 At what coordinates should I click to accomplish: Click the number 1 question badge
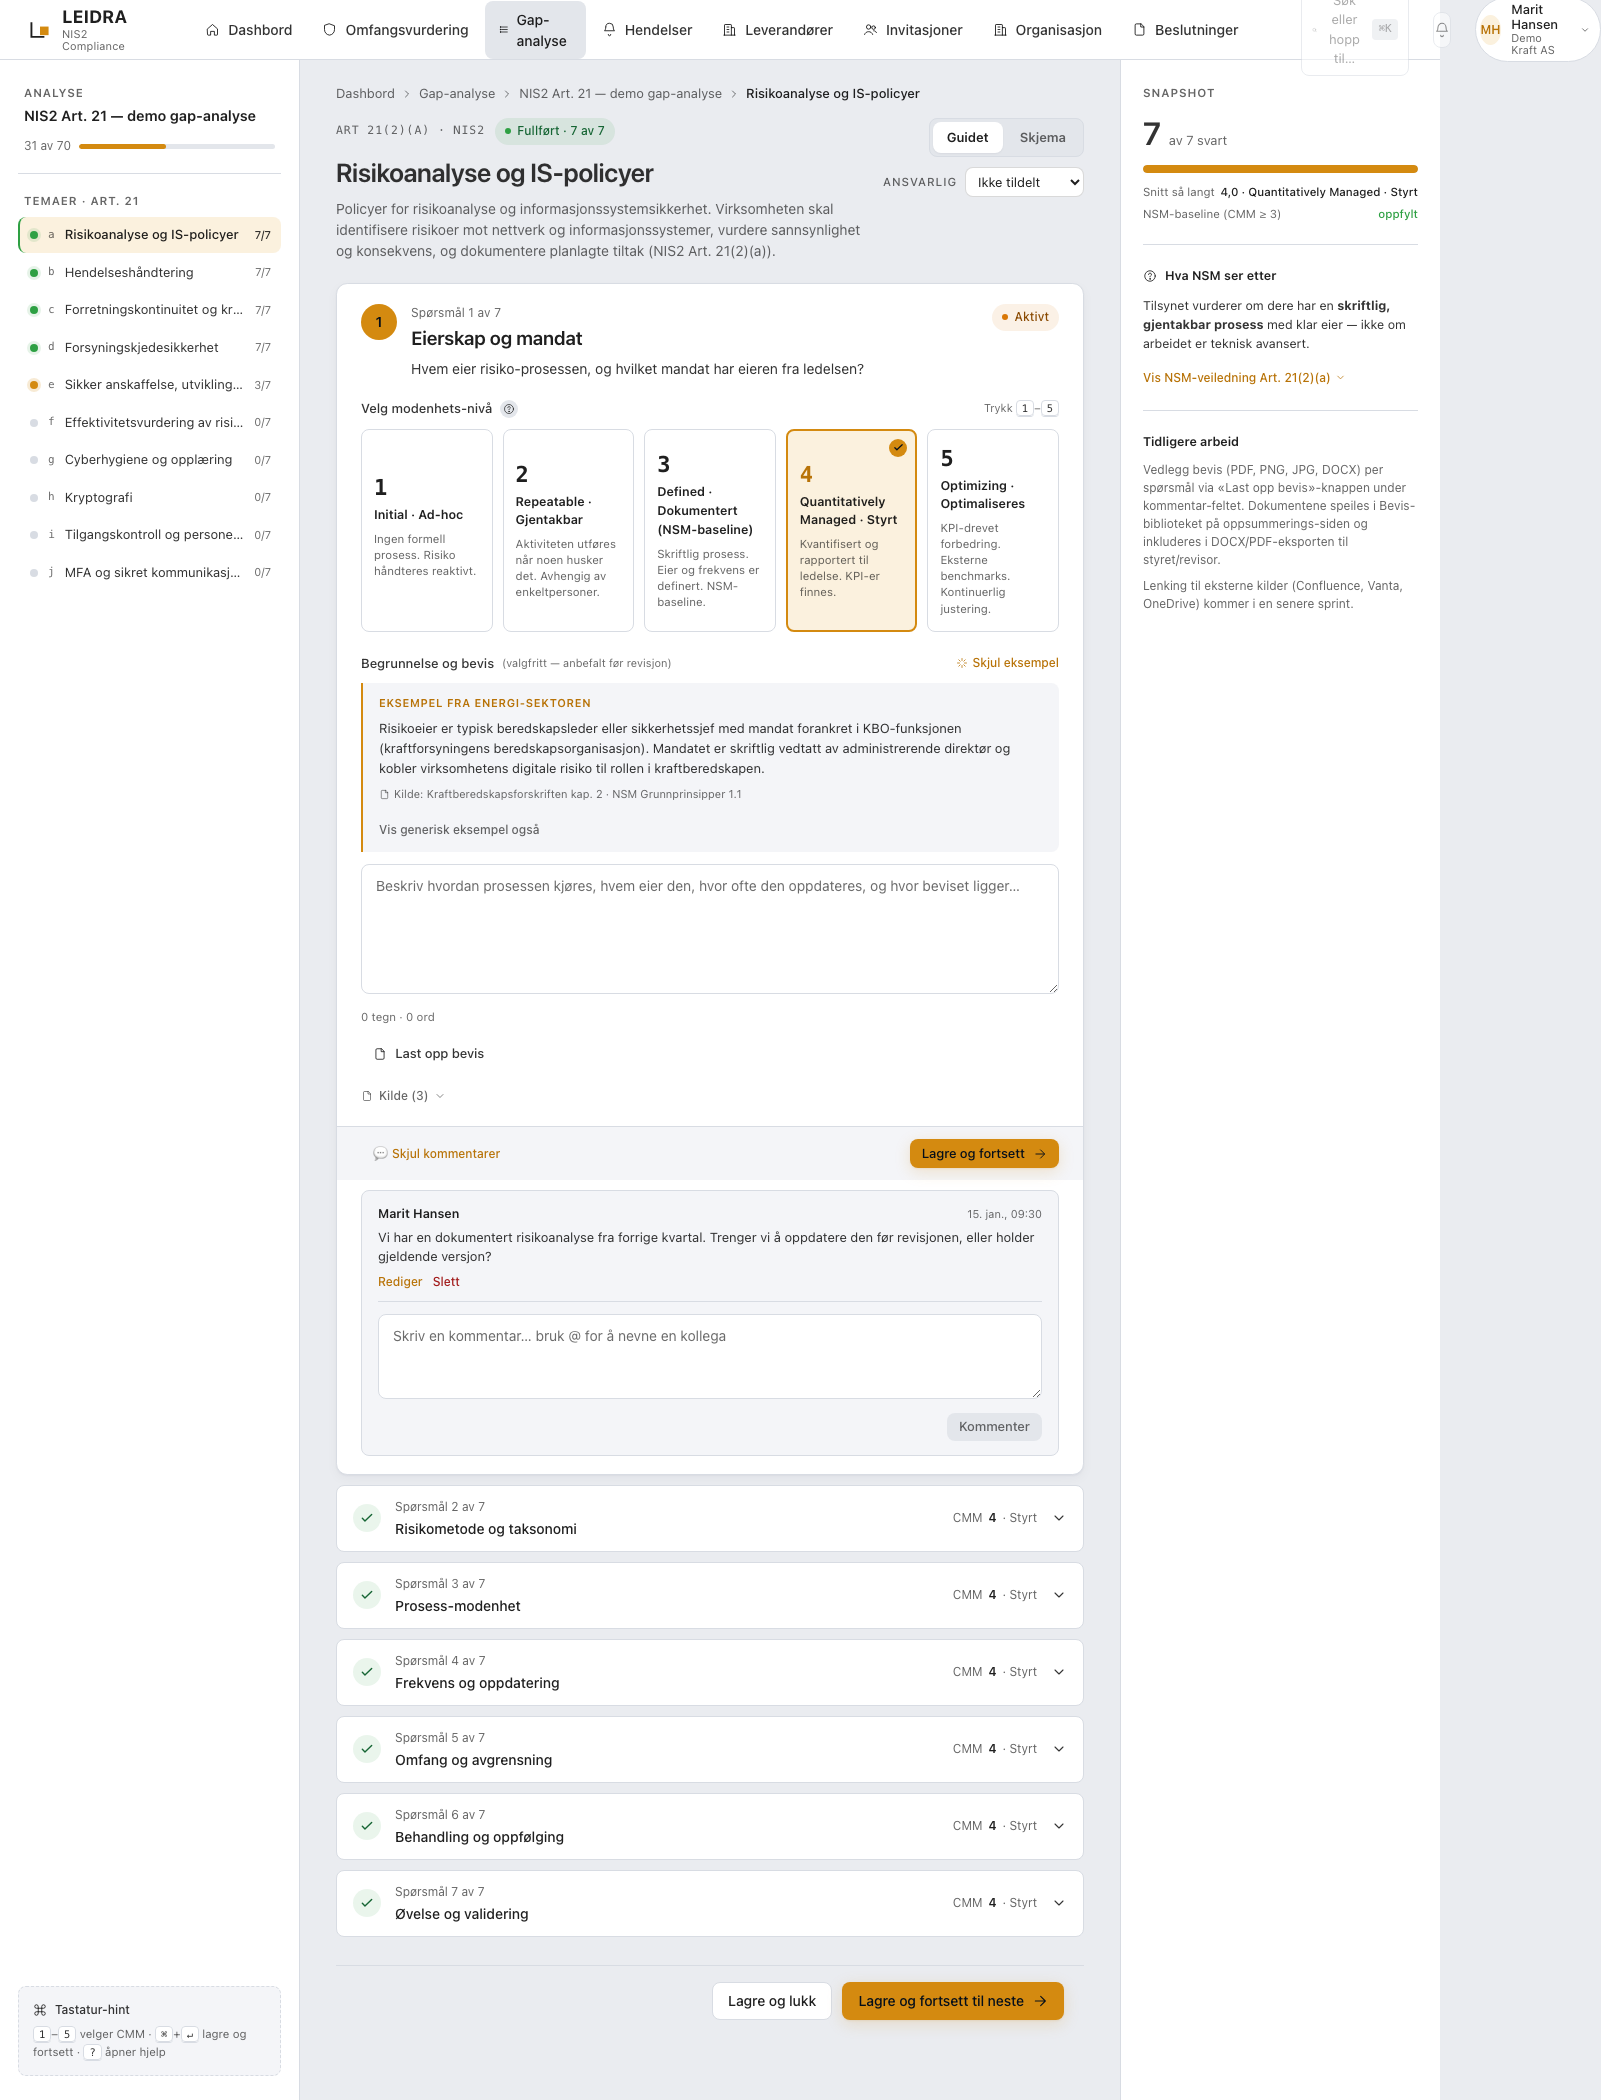point(379,322)
